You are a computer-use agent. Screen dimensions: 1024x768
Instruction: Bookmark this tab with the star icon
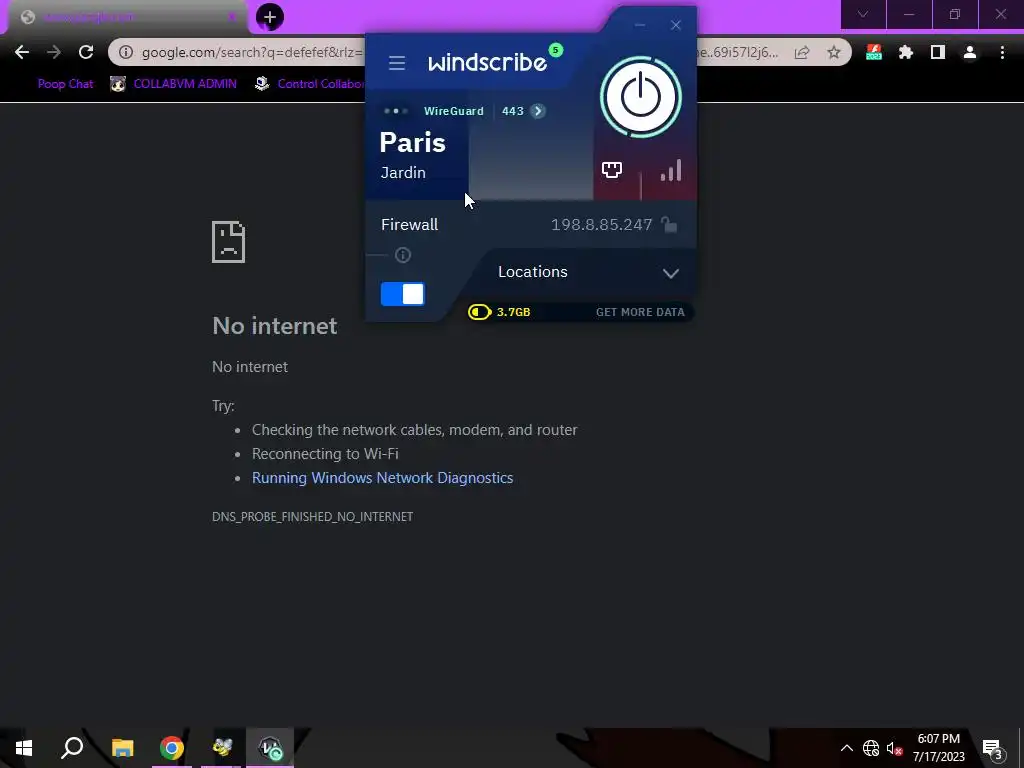tap(834, 52)
